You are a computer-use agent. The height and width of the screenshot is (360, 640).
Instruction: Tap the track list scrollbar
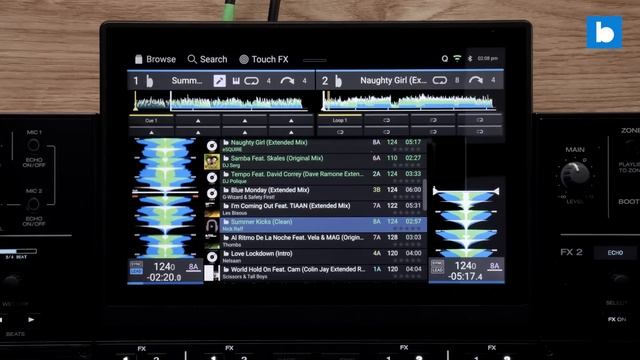point(424,194)
